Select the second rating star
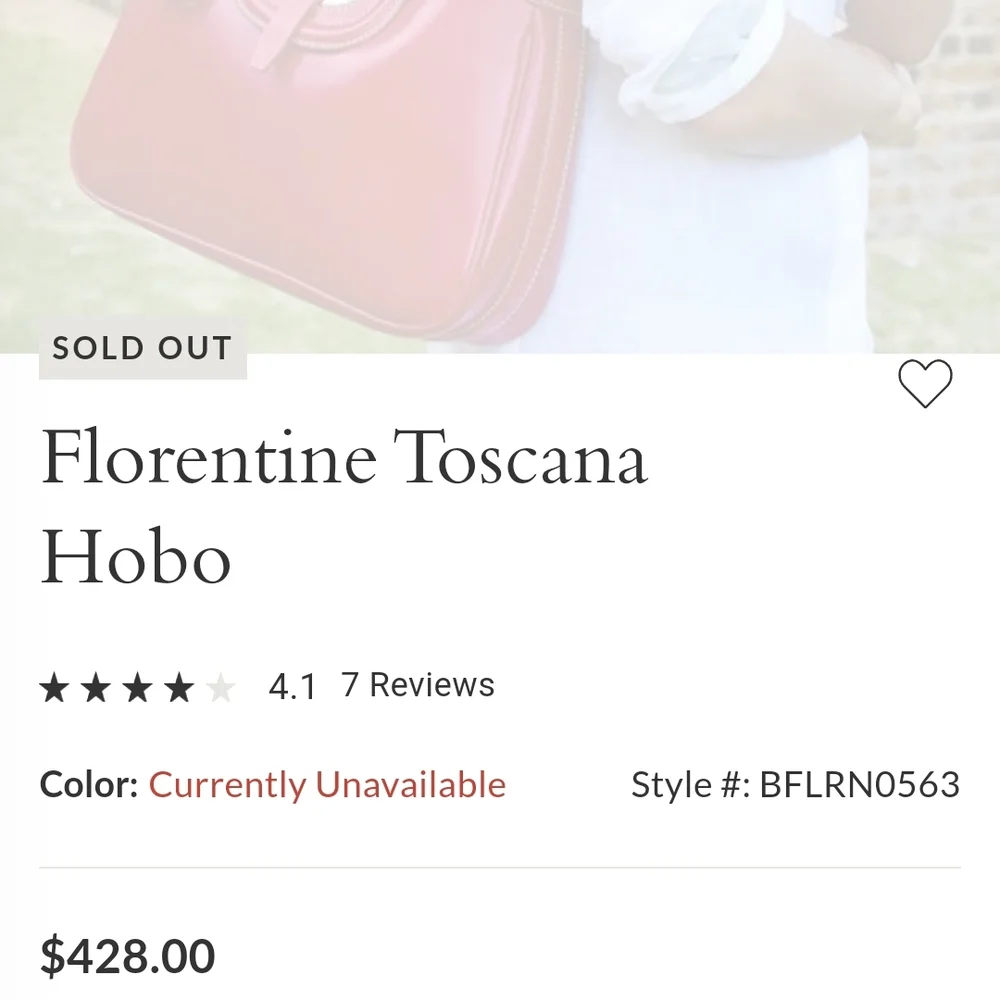 coord(98,686)
